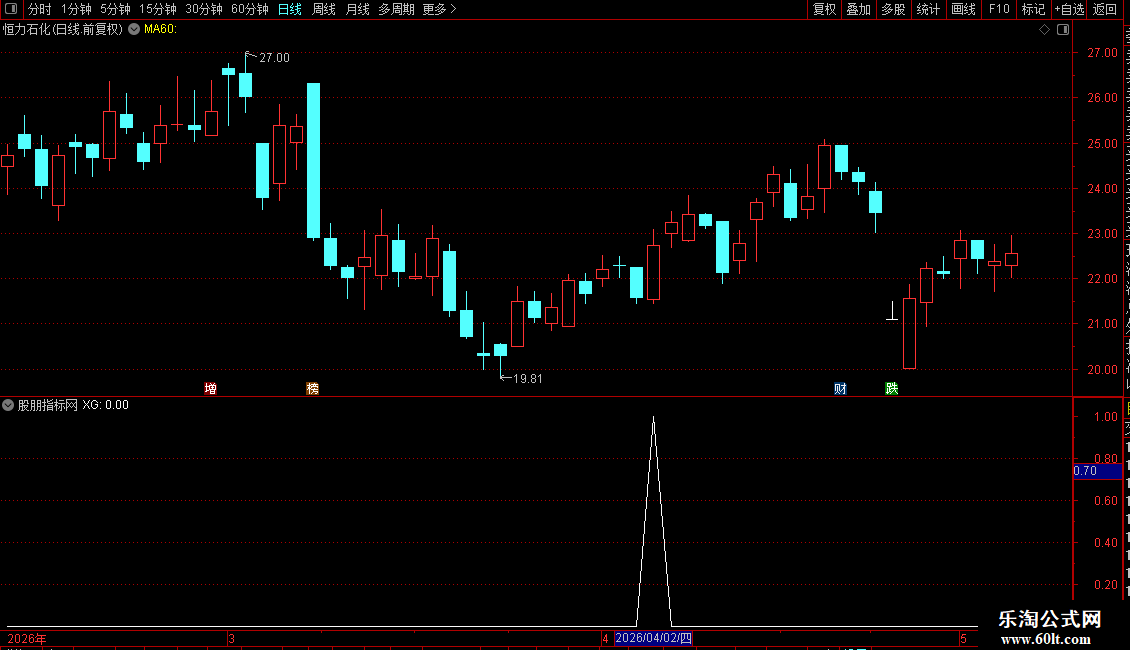Expand the 更多 periods menu
This screenshot has height=650, width=1130.
(439, 9)
